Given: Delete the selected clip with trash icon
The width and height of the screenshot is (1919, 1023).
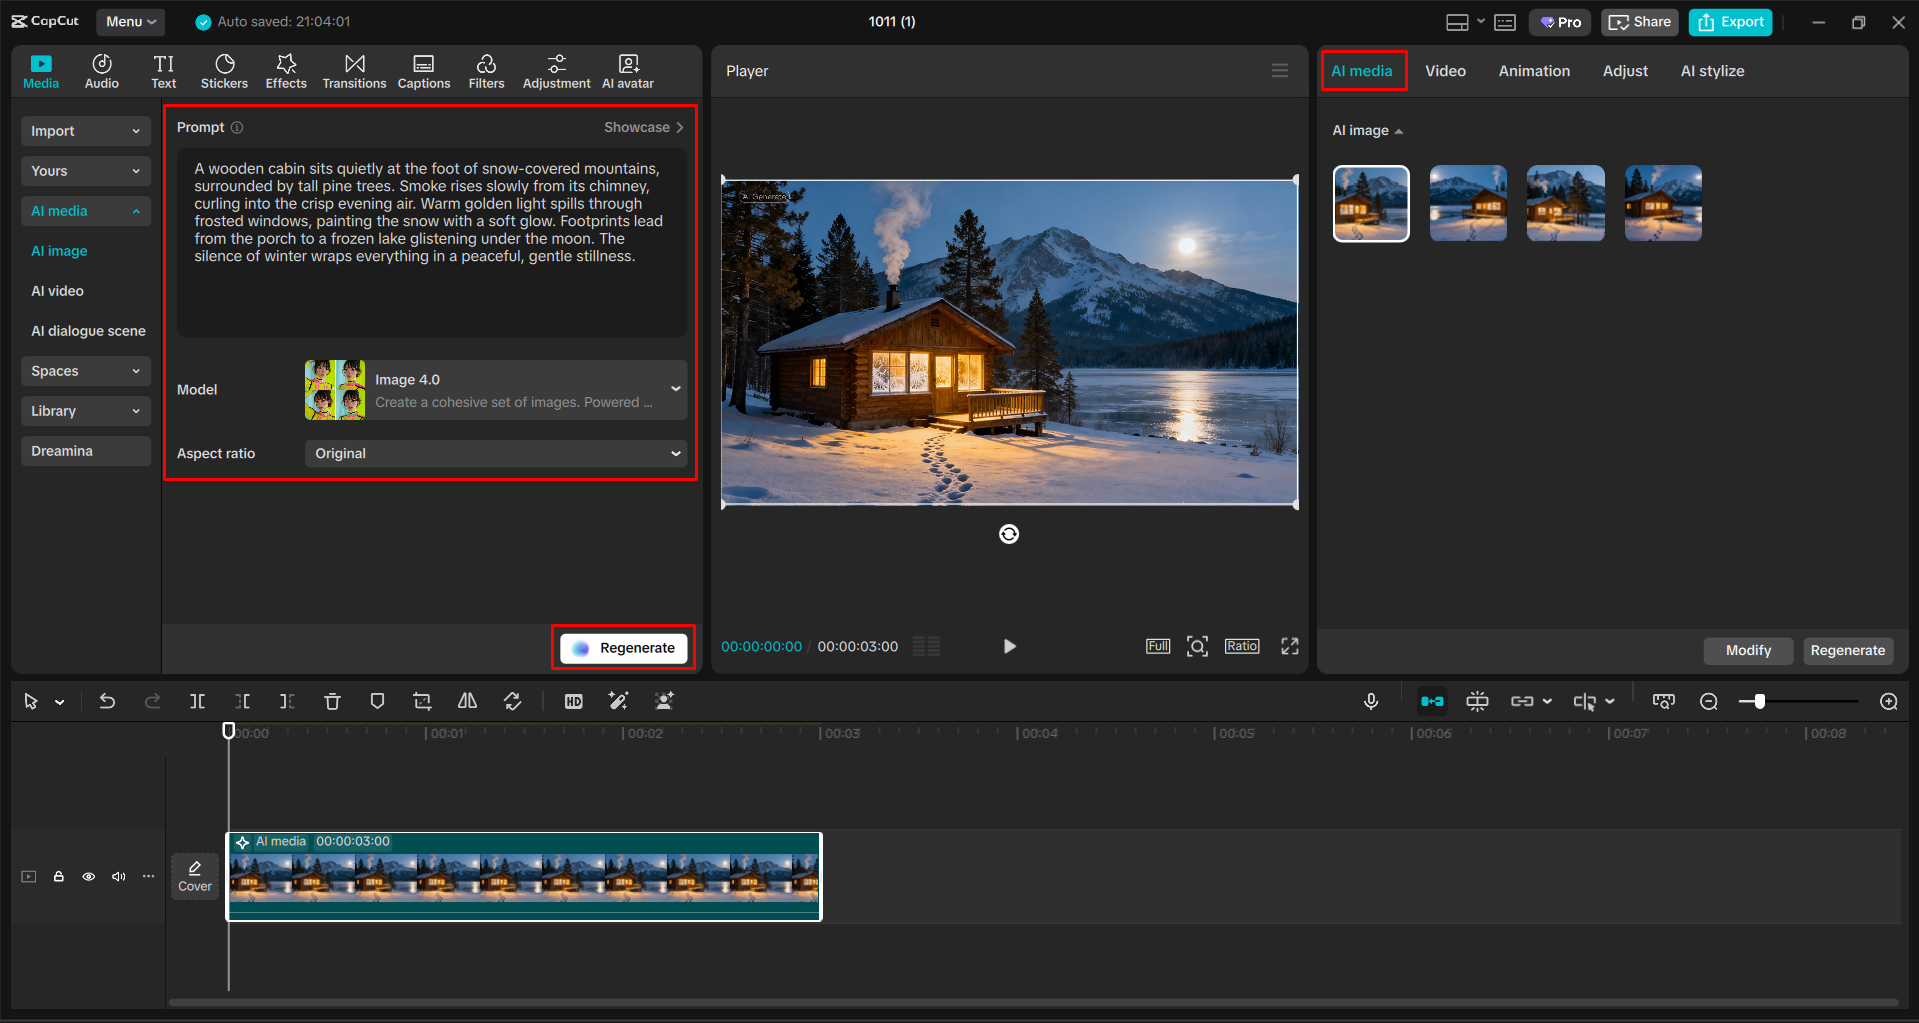Looking at the screenshot, I should click(x=332, y=702).
